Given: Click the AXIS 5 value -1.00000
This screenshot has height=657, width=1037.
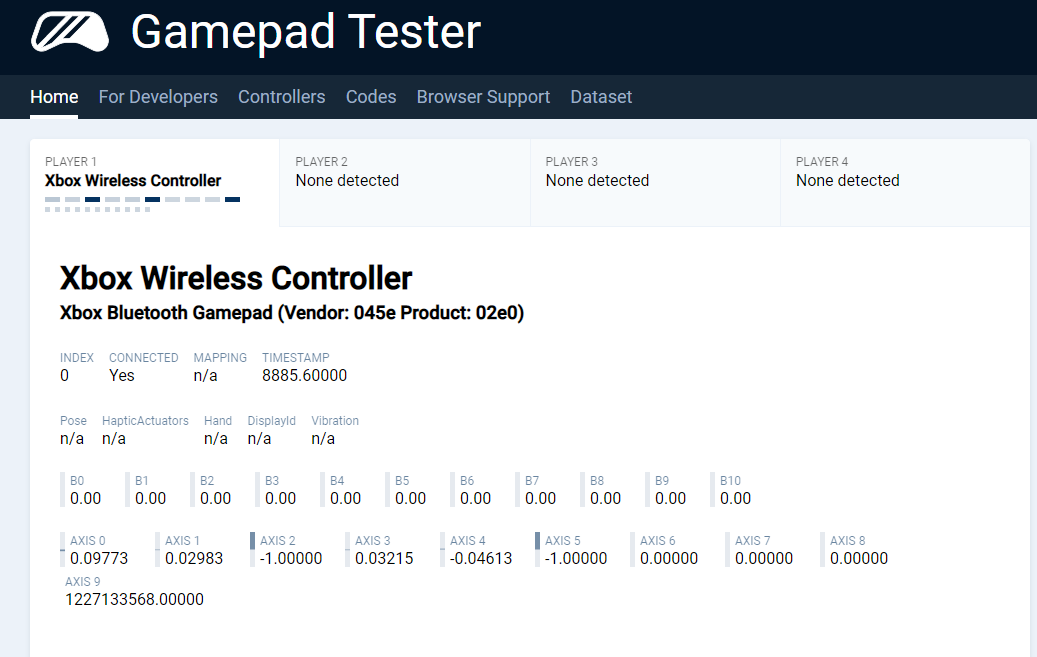Looking at the screenshot, I should coord(576,558).
